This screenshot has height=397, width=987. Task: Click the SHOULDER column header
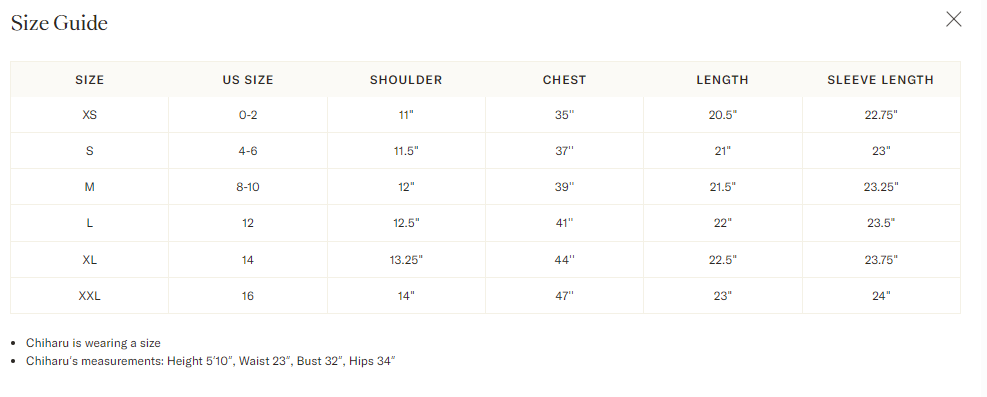pyautogui.click(x=406, y=80)
